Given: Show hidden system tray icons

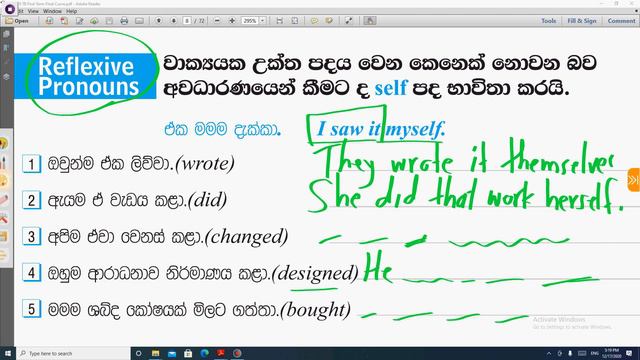Looking at the screenshot, I should [549, 353].
